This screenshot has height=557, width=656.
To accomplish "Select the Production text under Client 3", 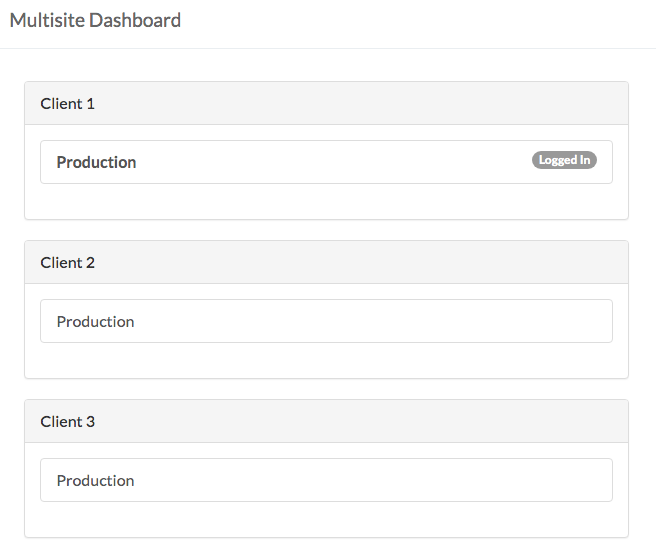I will click(95, 480).
